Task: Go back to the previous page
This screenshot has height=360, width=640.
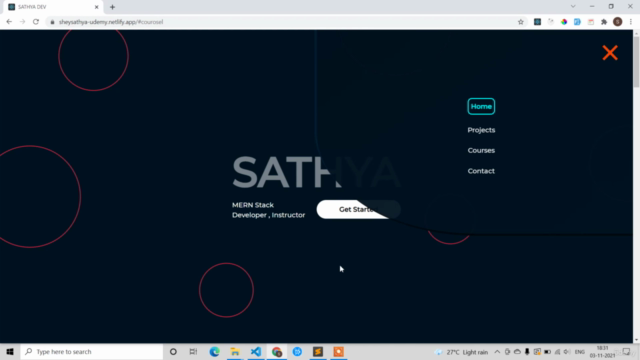Action: [9, 22]
